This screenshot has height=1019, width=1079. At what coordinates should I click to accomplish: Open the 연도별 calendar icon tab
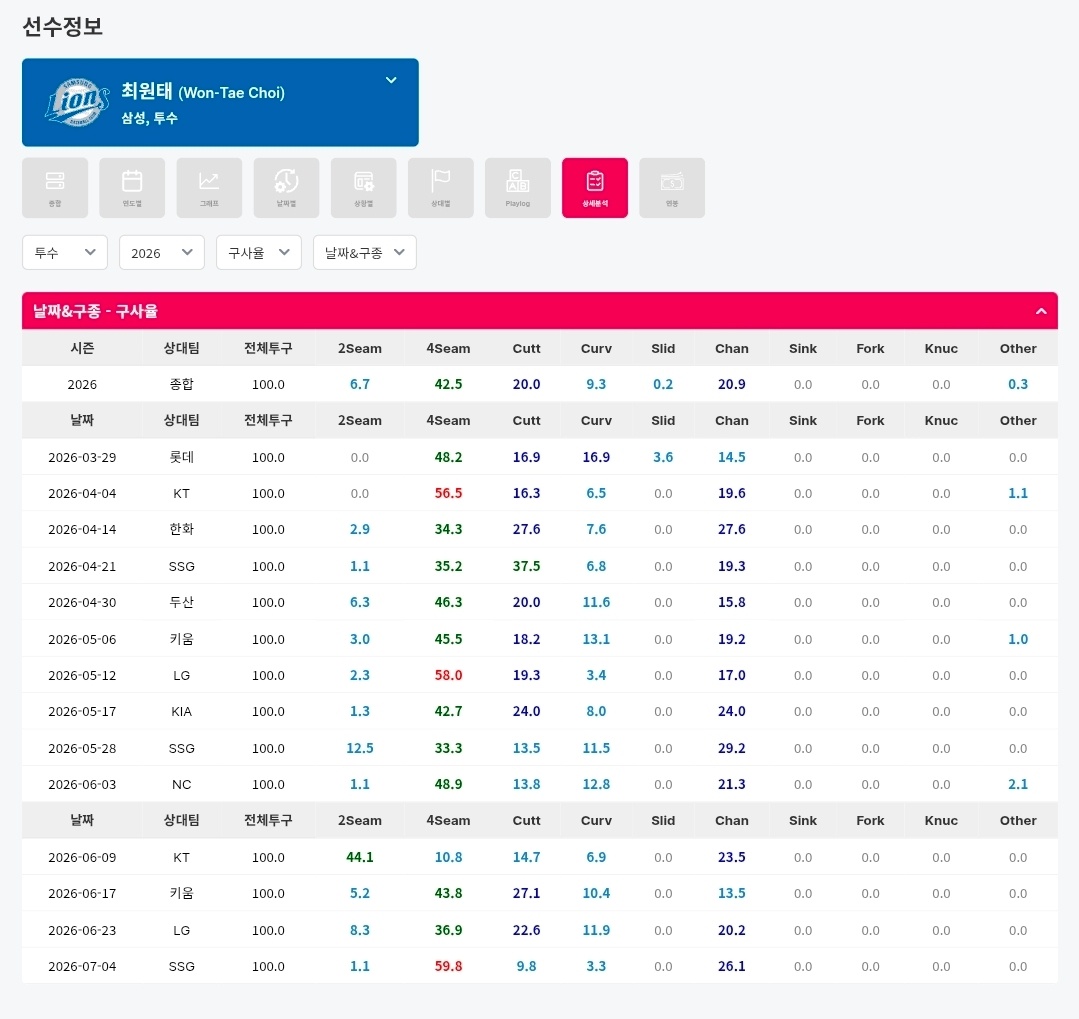(132, 188)
